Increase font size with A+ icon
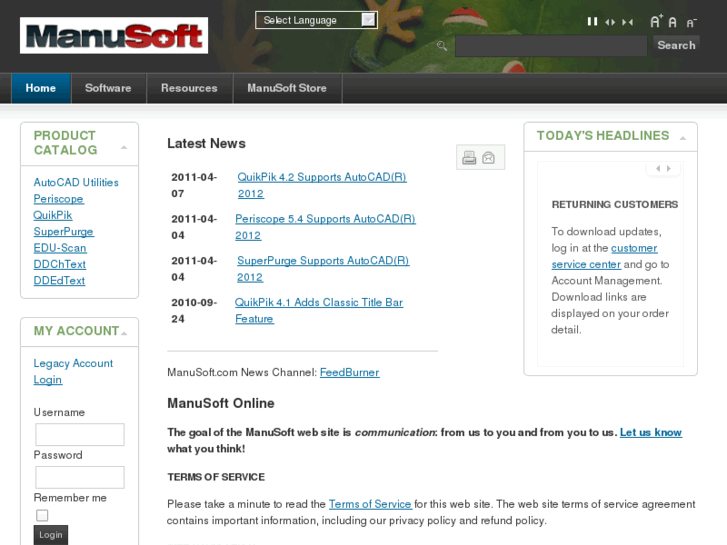The image size is (727, 545). pyautogui.click(x=656, y=21)
